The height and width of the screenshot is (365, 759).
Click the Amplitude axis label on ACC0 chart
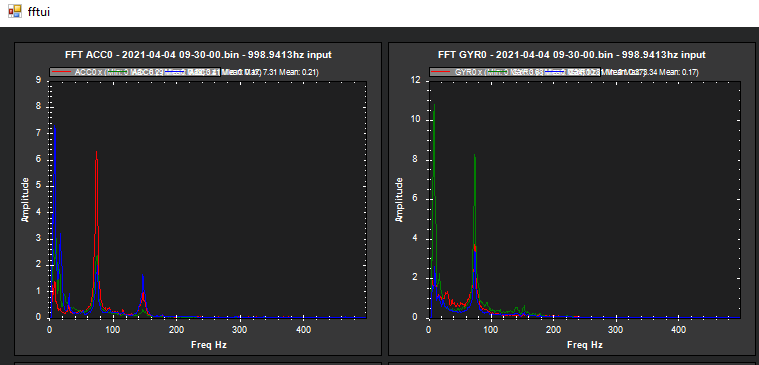tap(25, 200)
